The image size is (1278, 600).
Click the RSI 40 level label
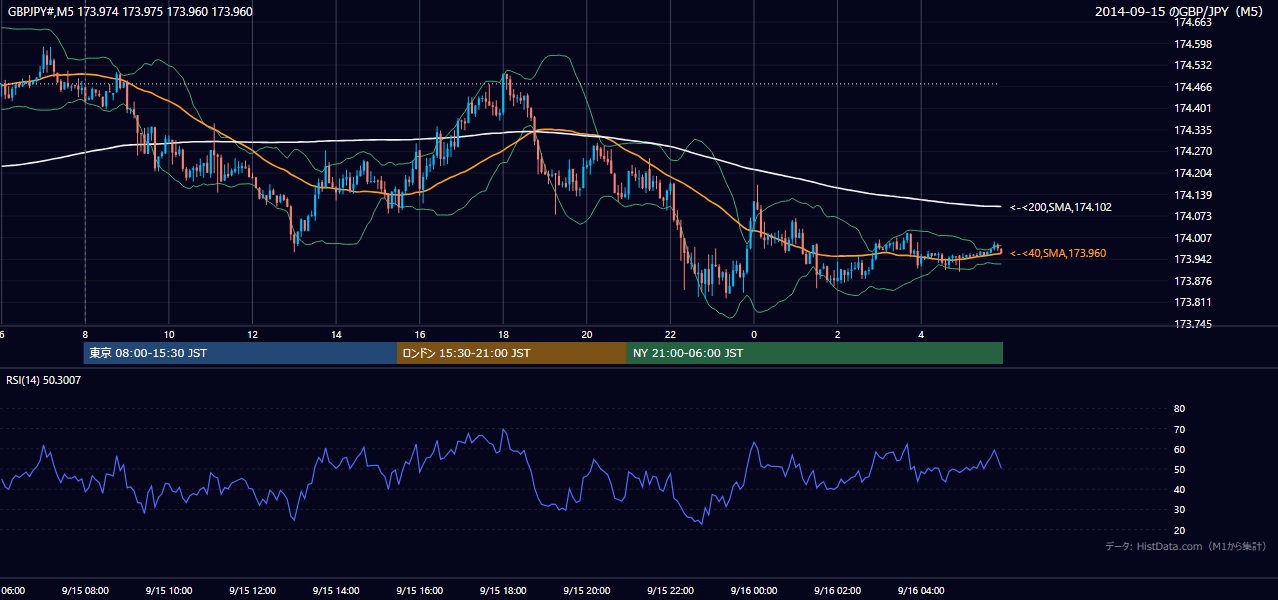1179,489
